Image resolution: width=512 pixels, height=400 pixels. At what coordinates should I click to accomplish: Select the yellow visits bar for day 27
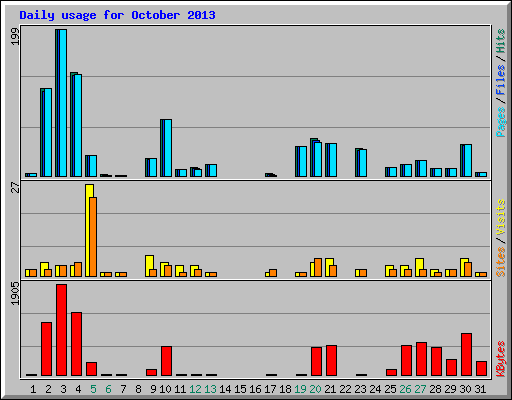click(x=419, y=267)
